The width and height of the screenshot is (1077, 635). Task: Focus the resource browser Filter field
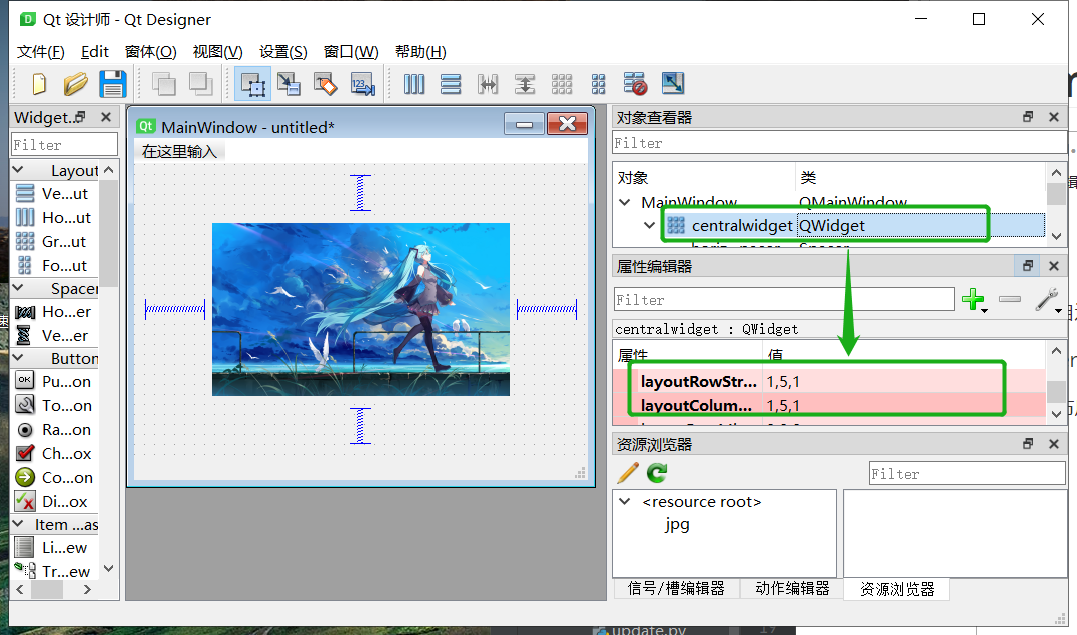[967, 474]
